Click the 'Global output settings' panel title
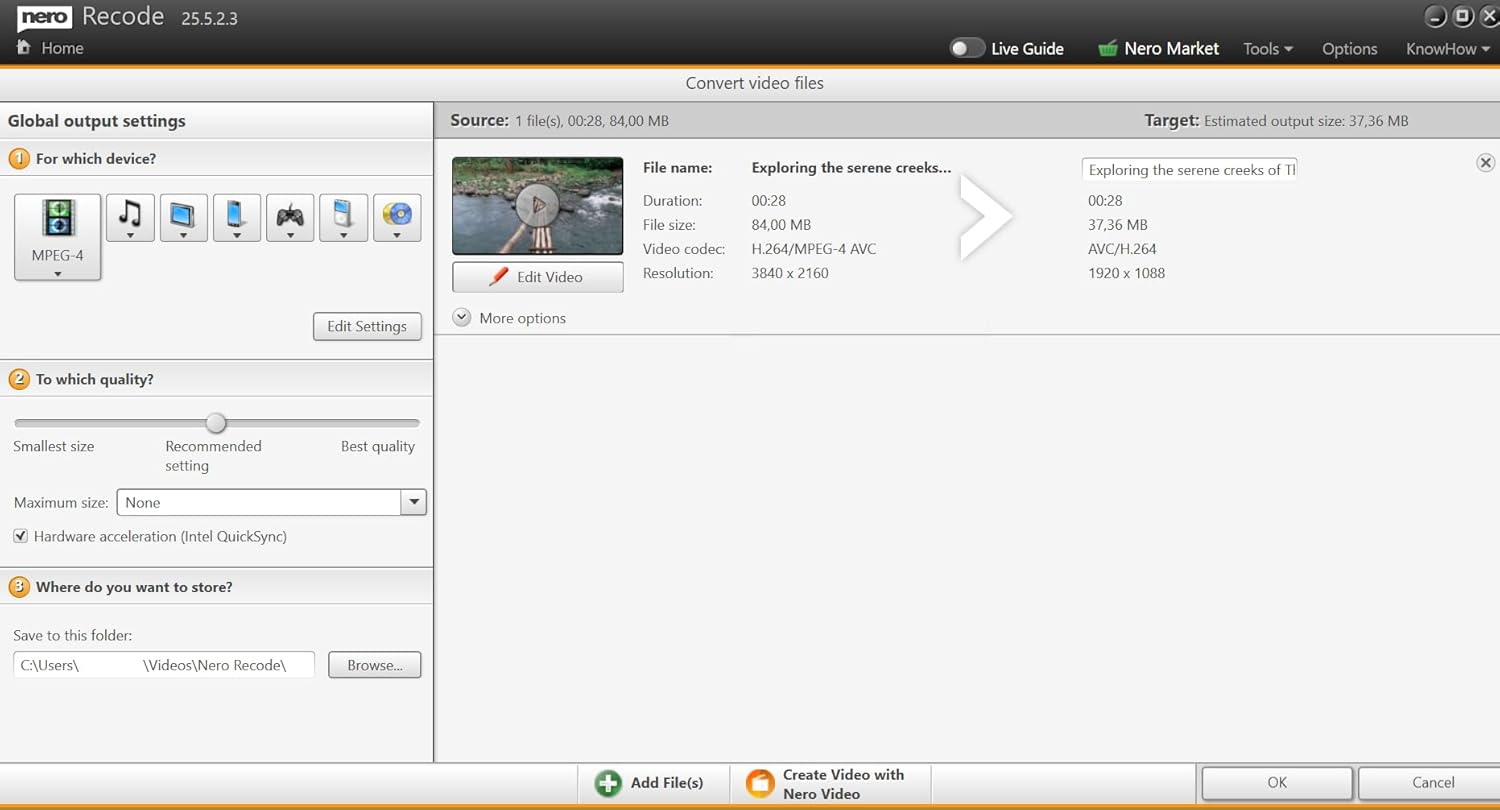 (97, 121)
